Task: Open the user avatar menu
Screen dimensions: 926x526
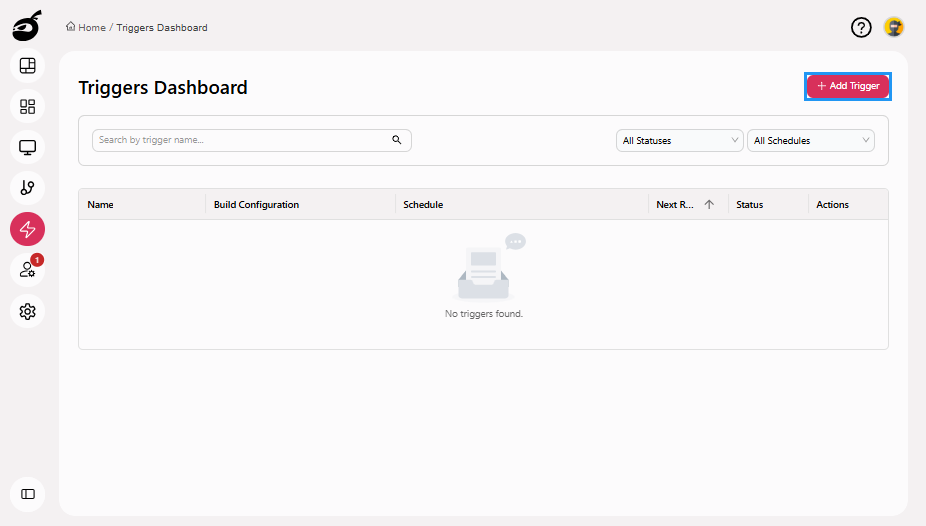Action: click(894, 27)
